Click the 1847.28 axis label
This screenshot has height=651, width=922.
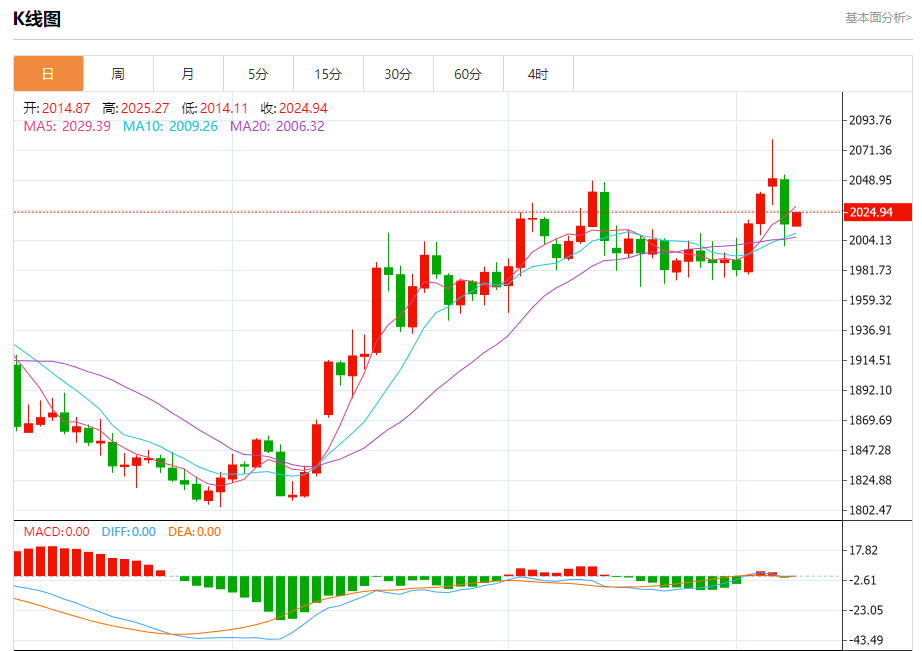pos(870,450)
